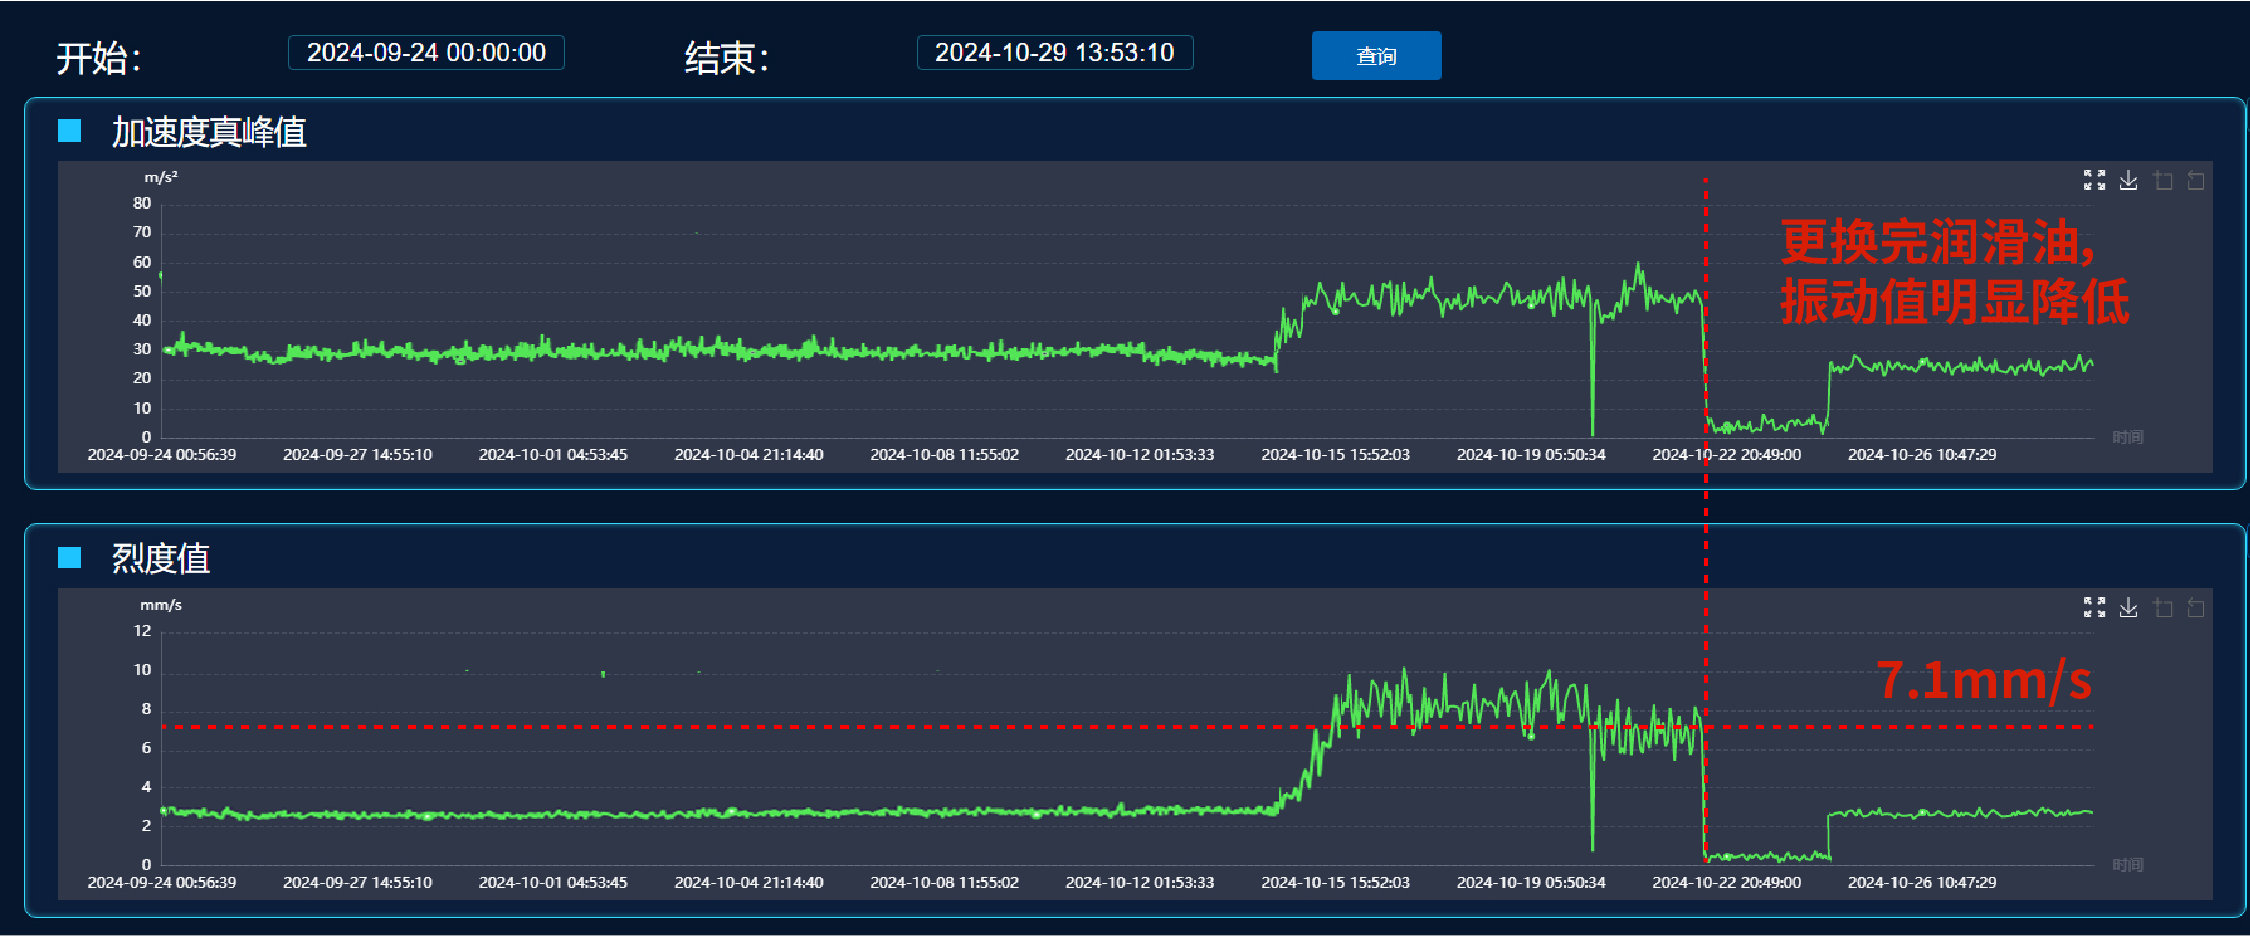Click the 4 tick on 烈度值 axis
The image size is (2250, 936).
pyautogui.click(x=146, y=787)
